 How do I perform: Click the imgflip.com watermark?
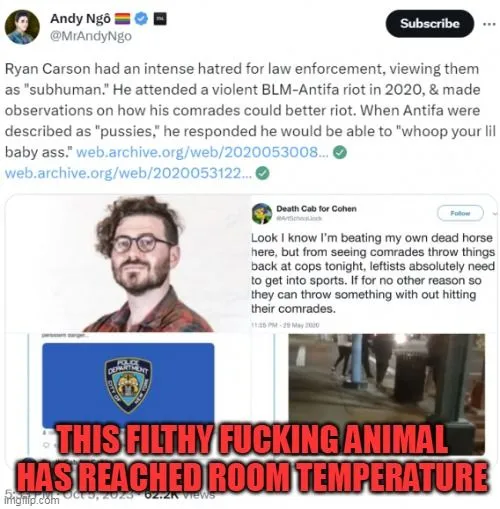click(x=32, y=500)
